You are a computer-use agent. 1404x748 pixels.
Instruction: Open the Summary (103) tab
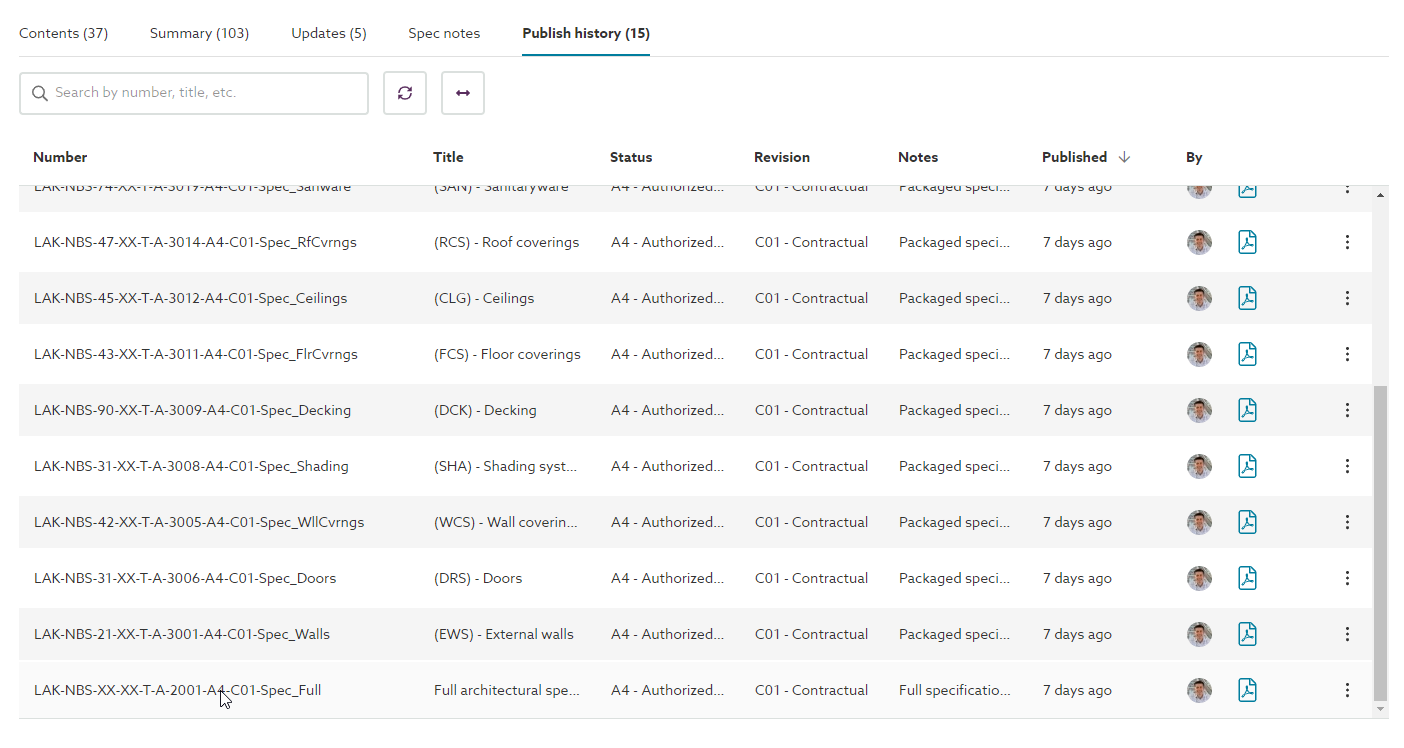[199, 33]
